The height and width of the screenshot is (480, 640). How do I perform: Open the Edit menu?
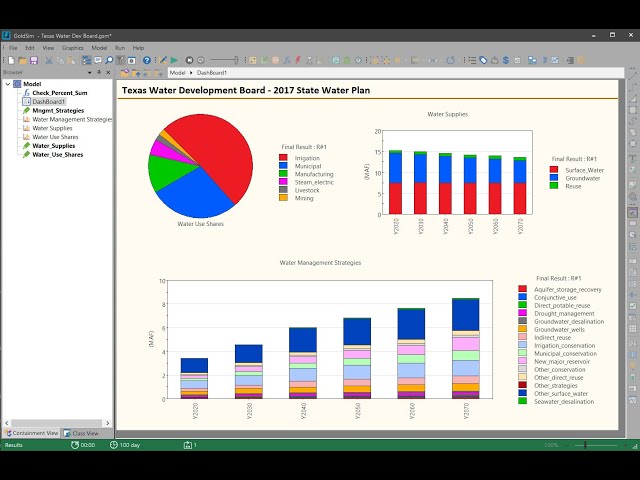30,48
